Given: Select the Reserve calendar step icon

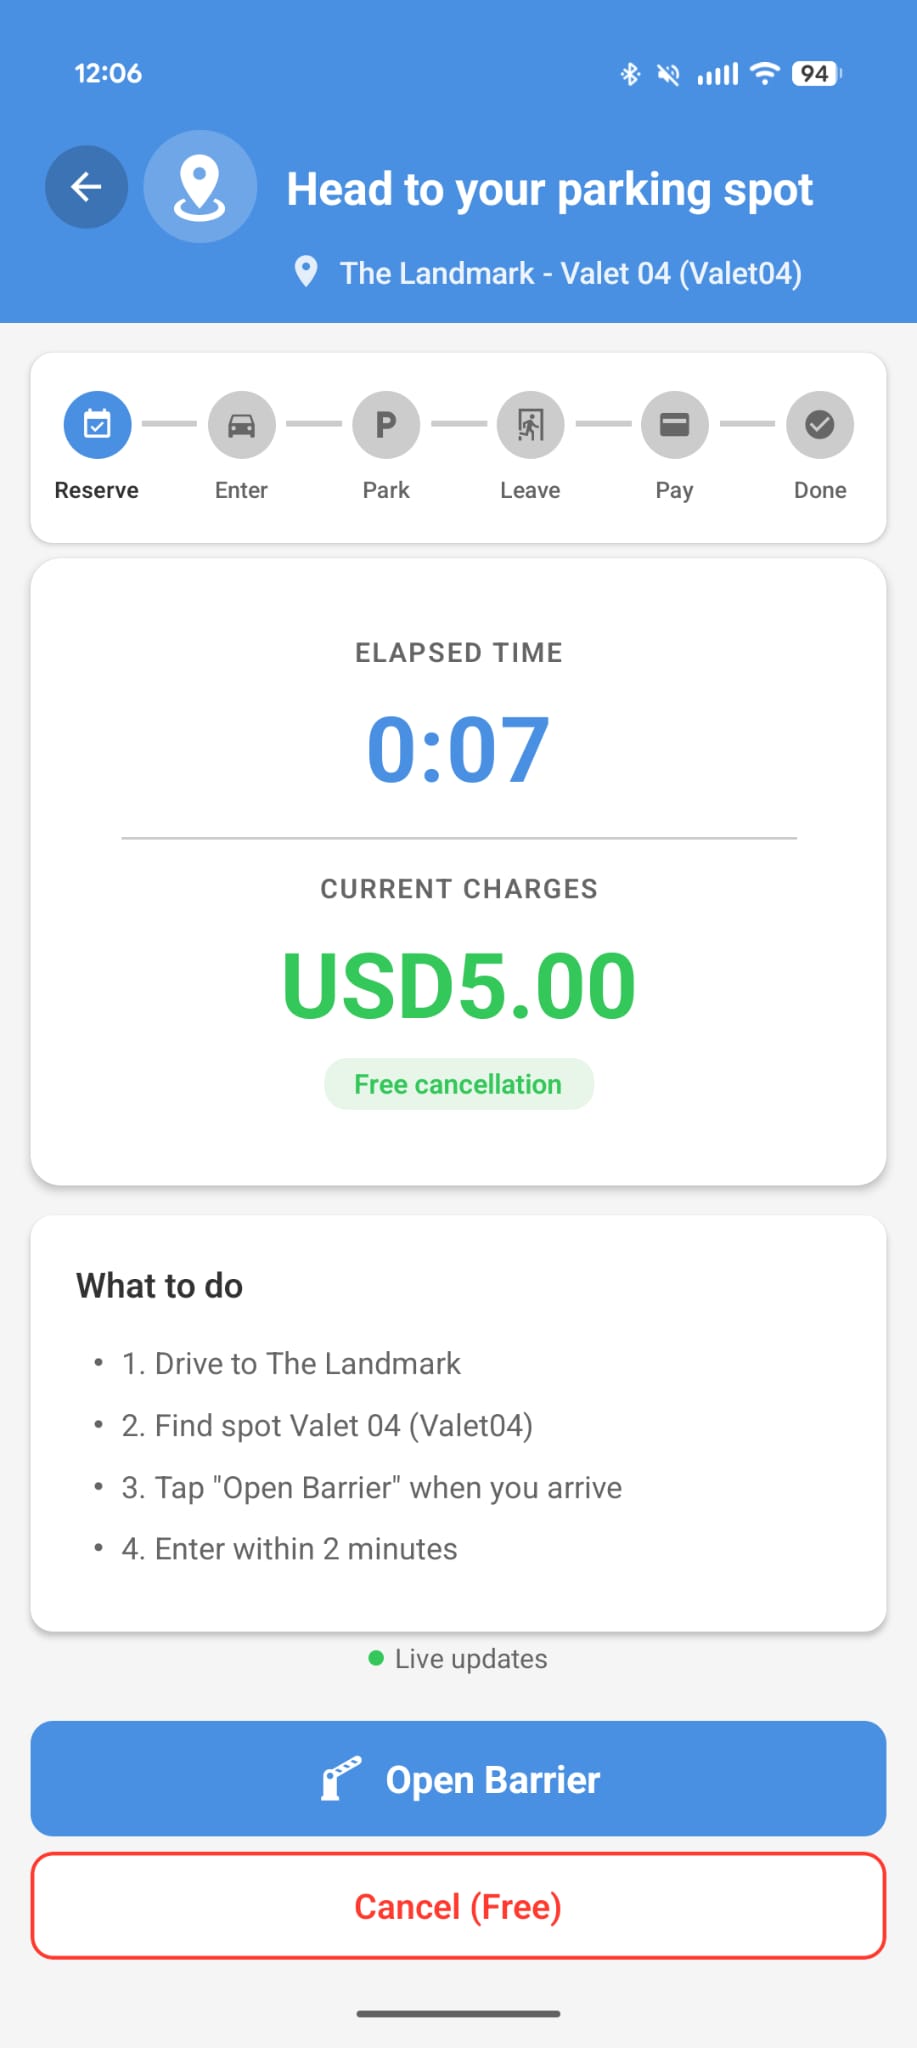Looking at the screenshot, I should tap(97, 425).
